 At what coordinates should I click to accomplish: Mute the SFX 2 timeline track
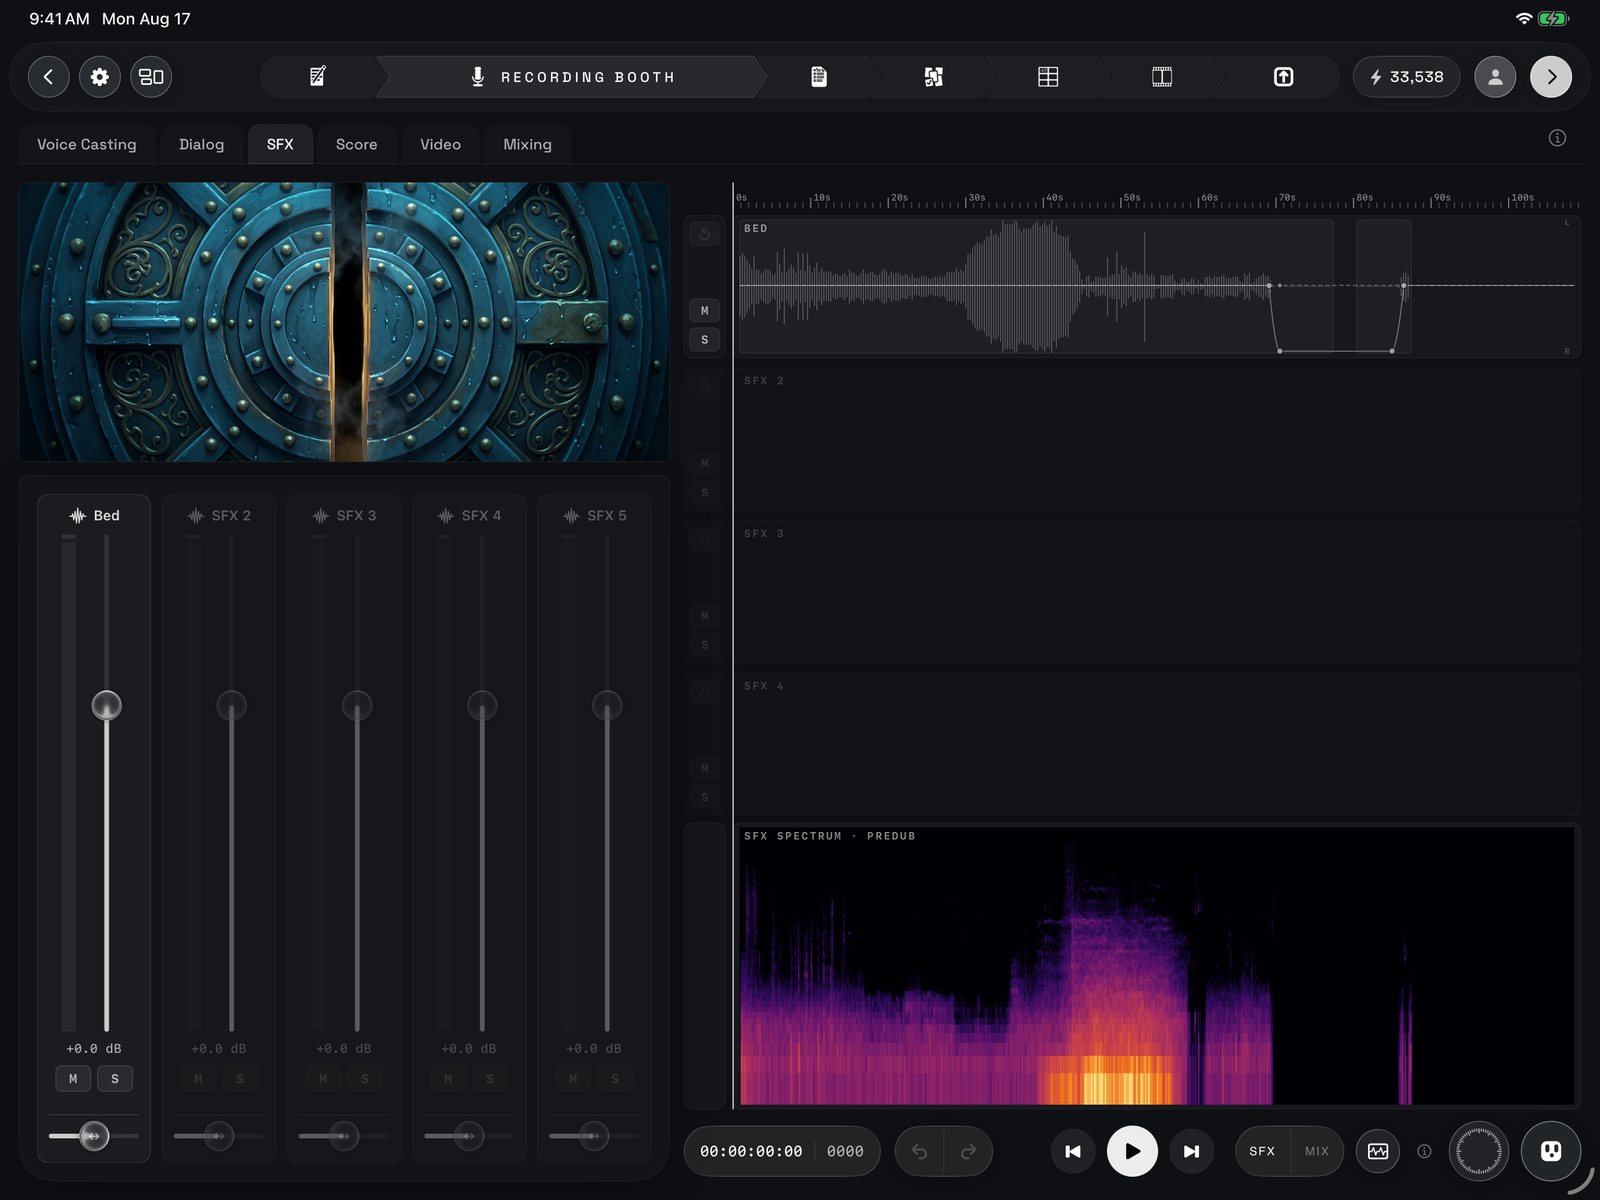(704, 464)
